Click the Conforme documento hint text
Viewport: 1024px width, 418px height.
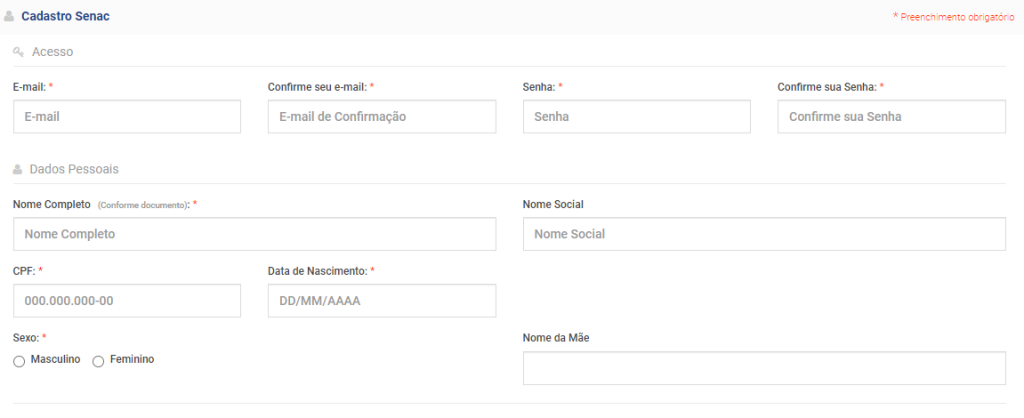[x=142, y=205]
